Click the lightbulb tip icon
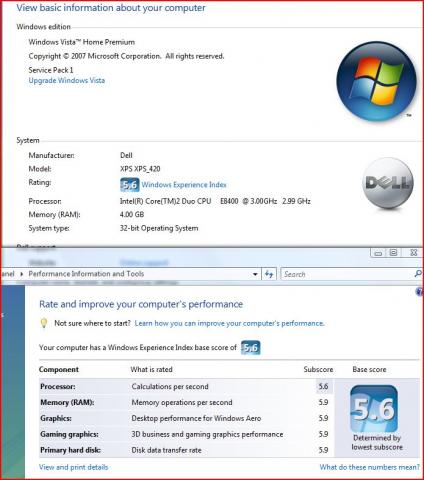Image resolution: width=424 pixels, height=480 pixels. point(44,323)
